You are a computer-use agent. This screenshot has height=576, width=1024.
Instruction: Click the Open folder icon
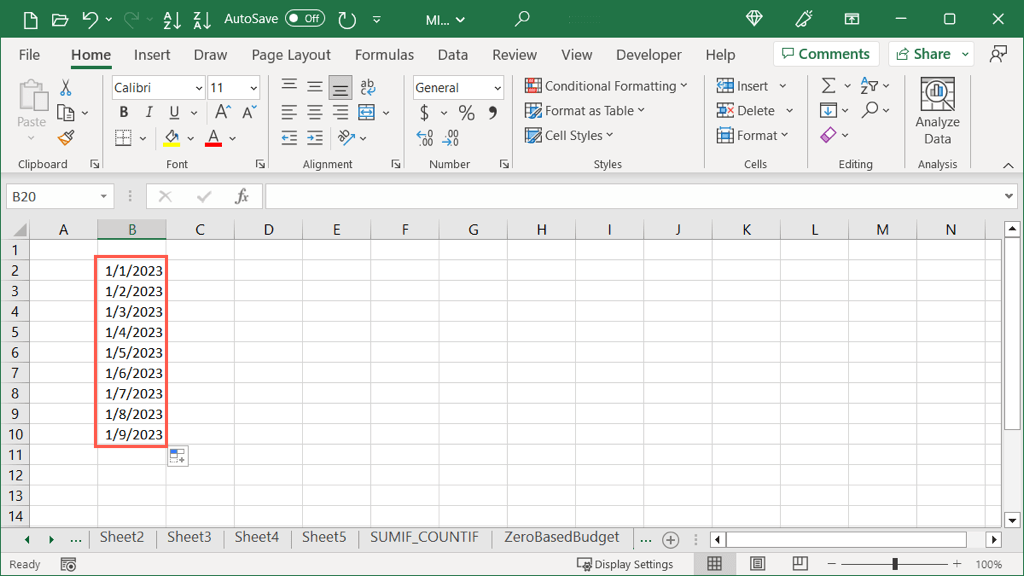pyautogui.click(x=59, y=20)
